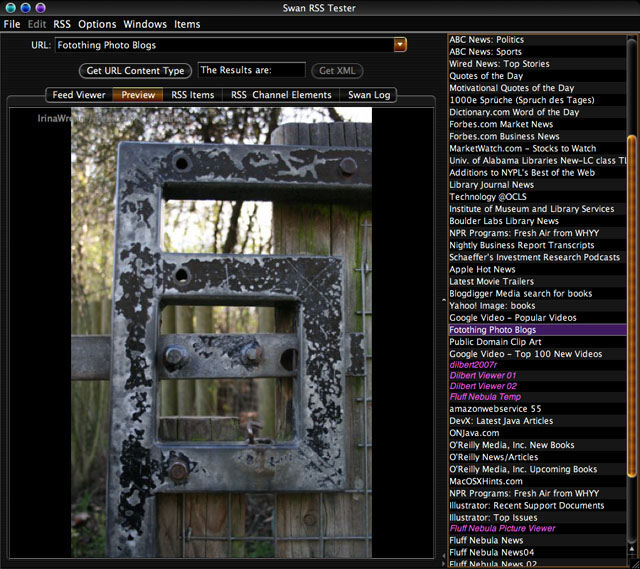This screenshot has height=569, width=640.
Task: Select MarketWatch.com - Stocks to Watch
Action: pyautogui.click(x=537, y=149)
